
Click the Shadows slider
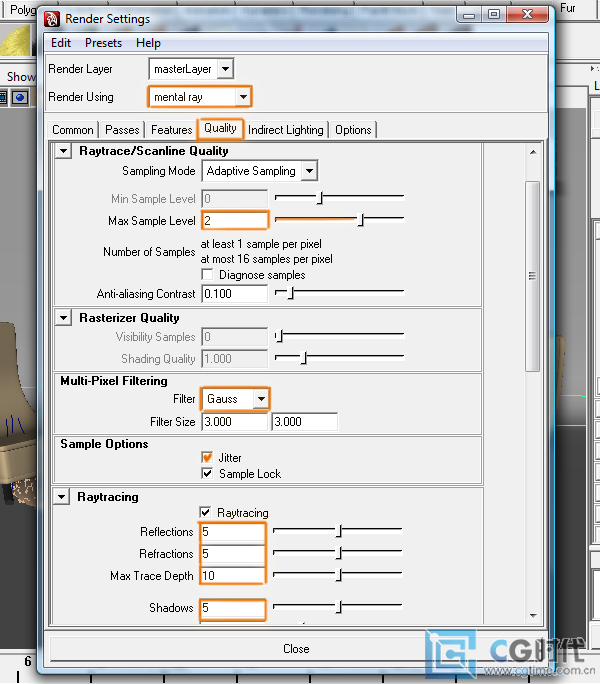(x=337, y=606)
